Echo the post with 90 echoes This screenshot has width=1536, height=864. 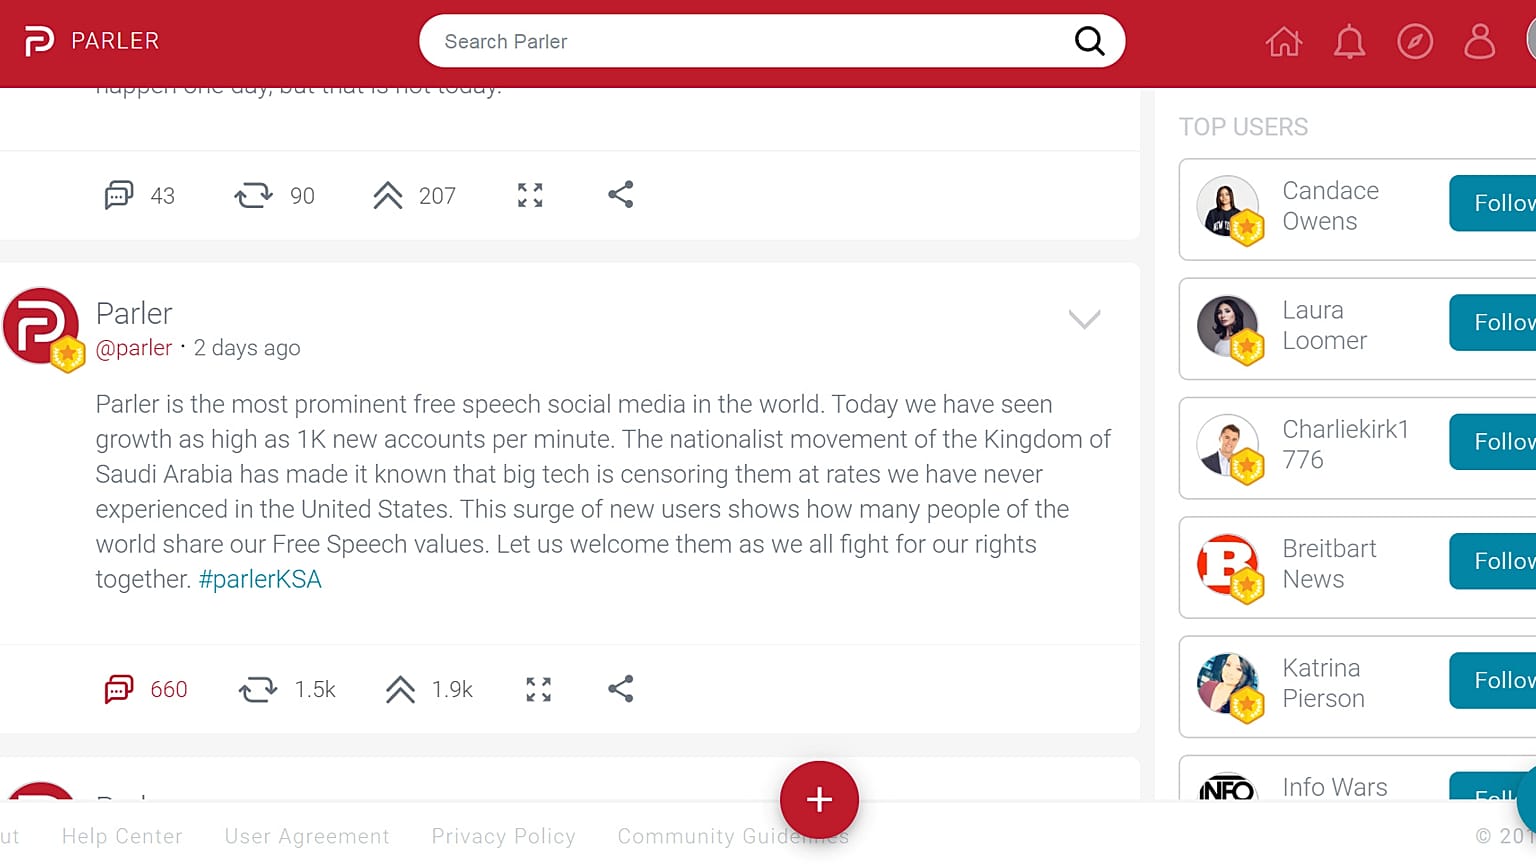coord(274,195)
